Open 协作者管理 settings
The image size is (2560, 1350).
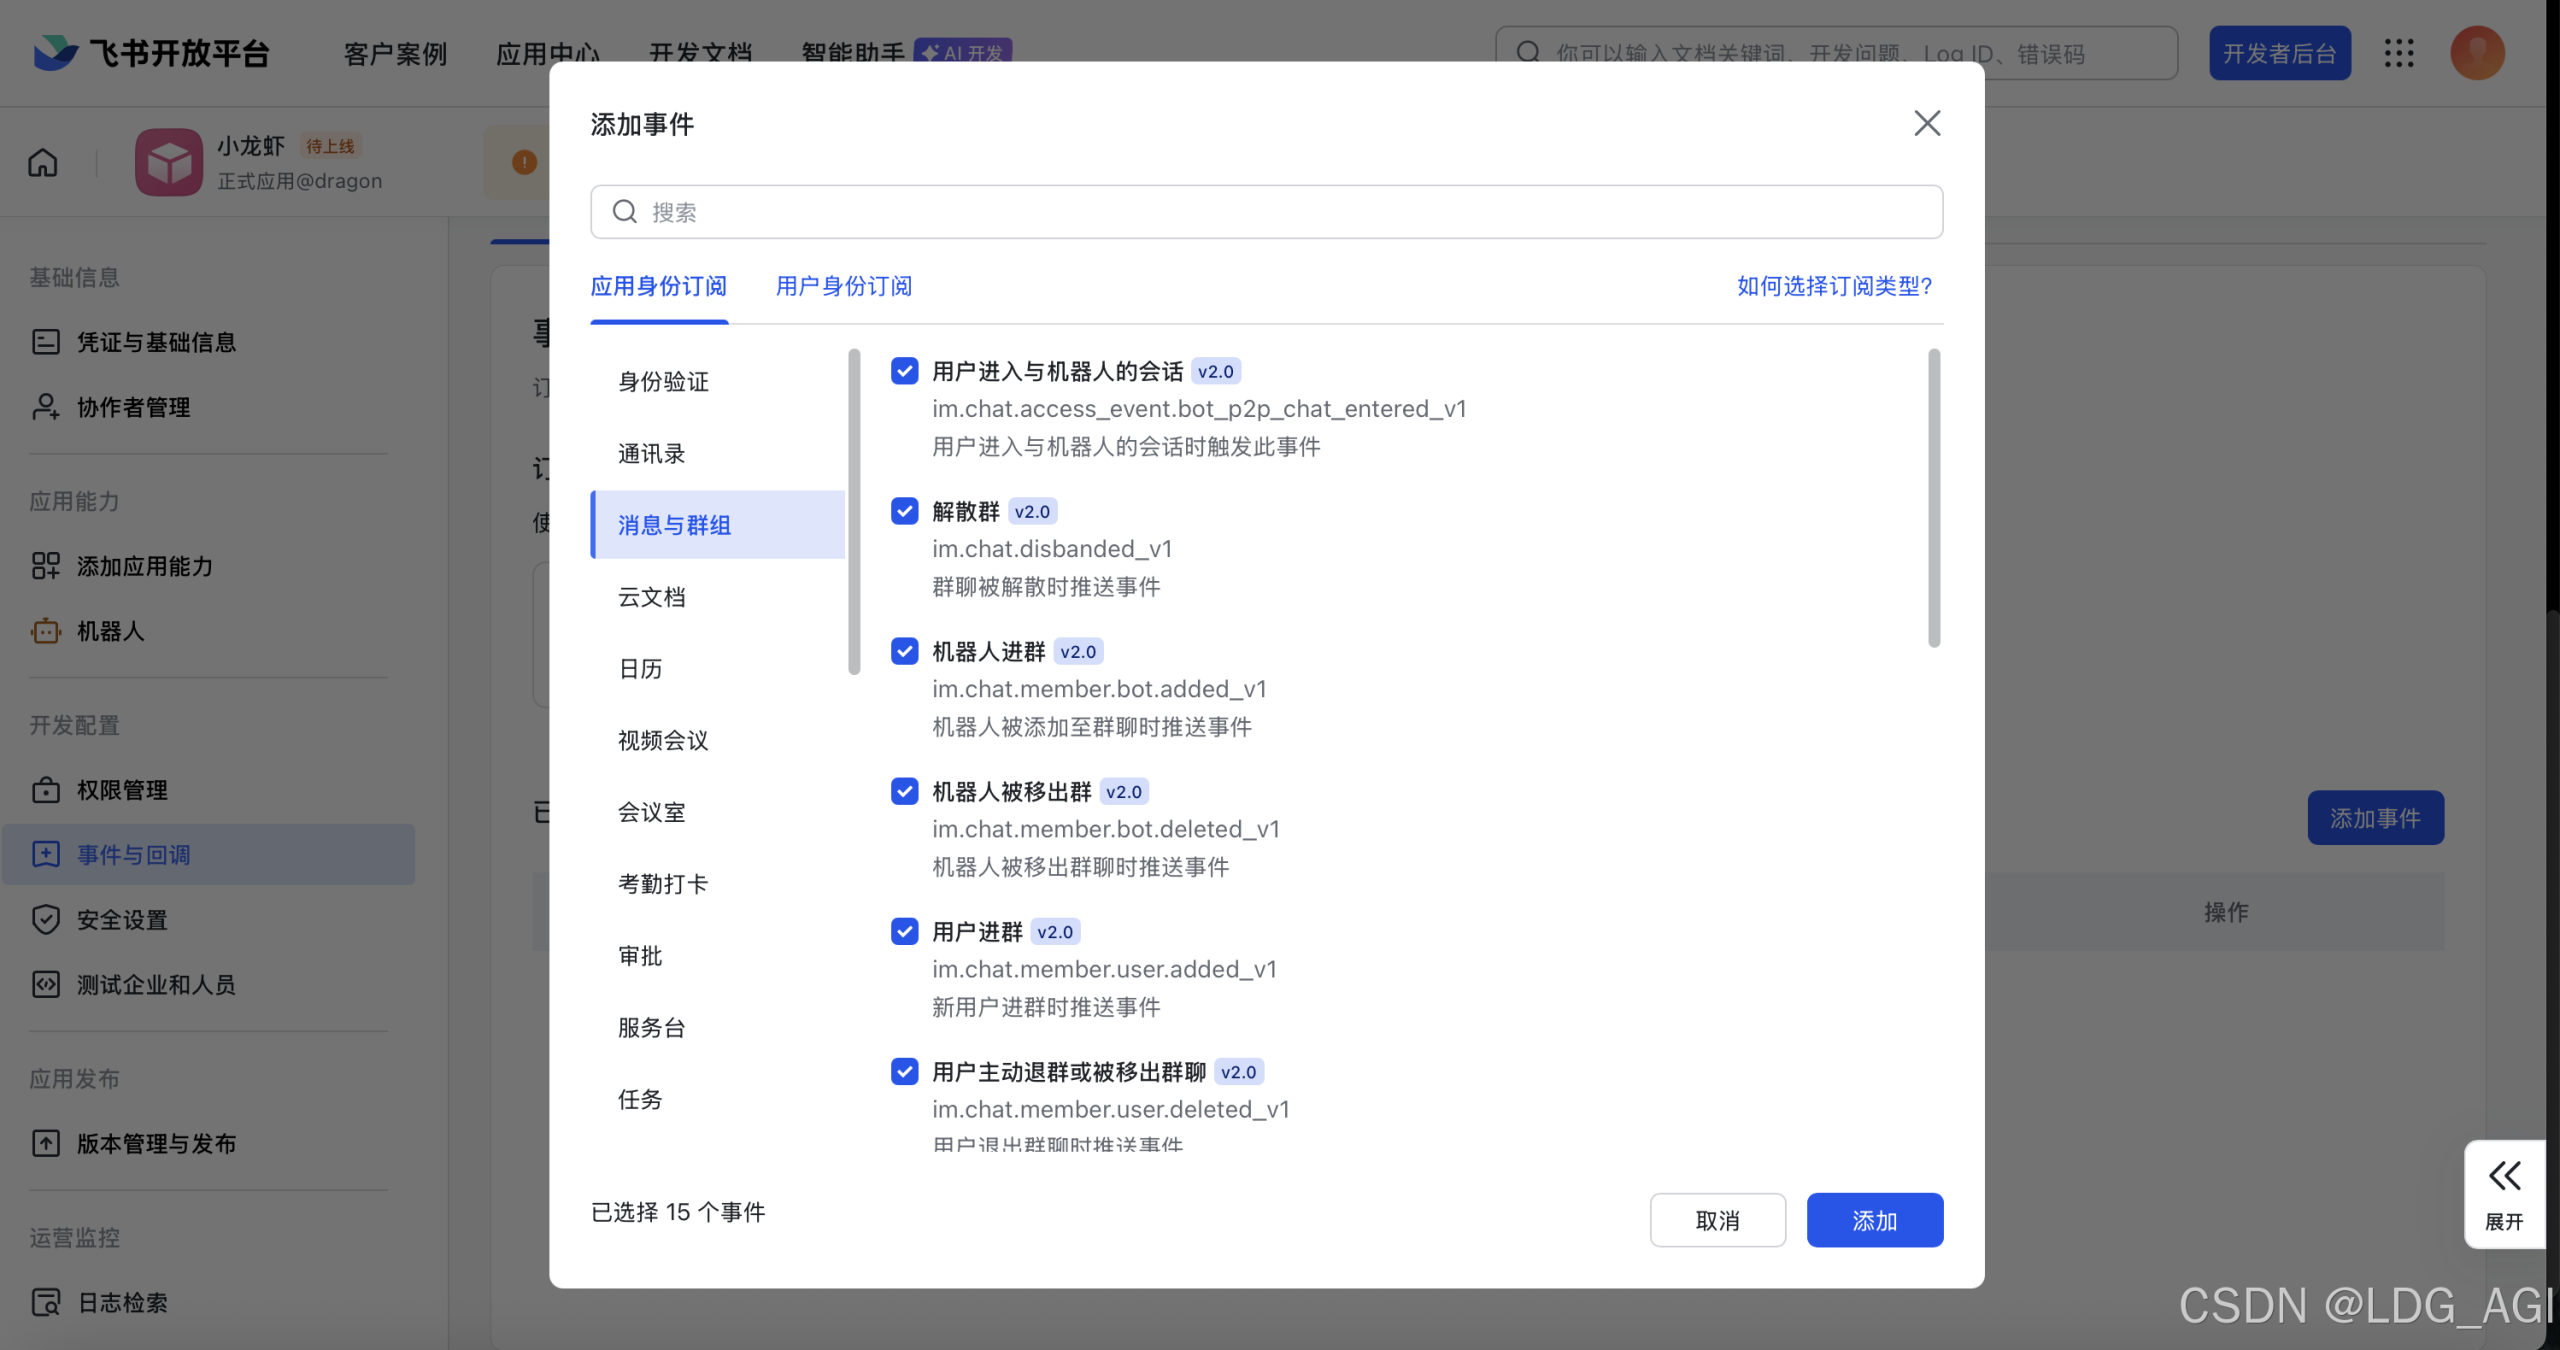pos(133,407)
